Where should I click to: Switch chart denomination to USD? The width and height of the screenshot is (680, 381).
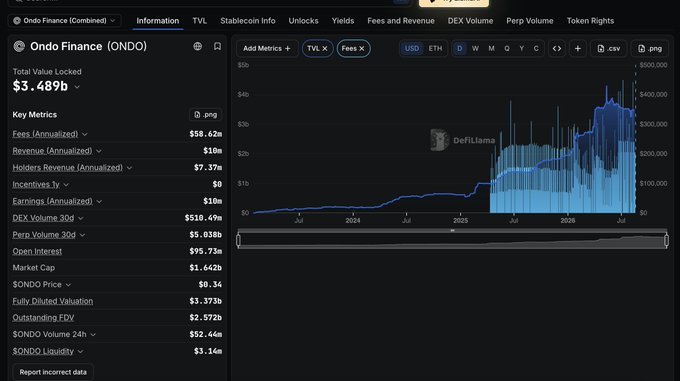[412, 49]
